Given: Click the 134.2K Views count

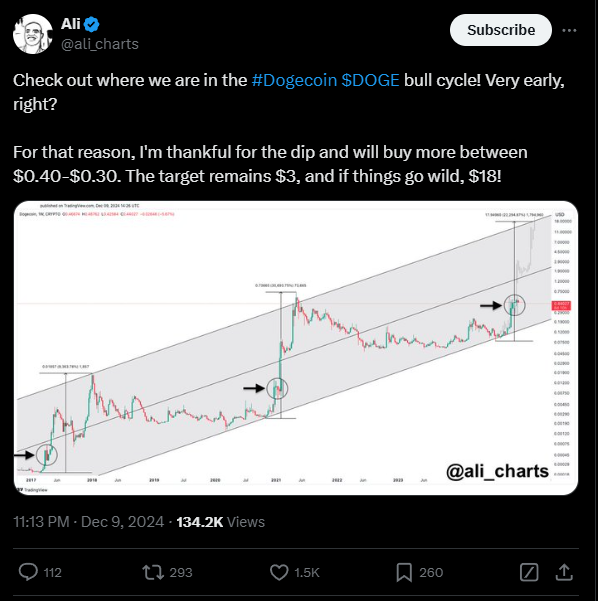Looking at the screenshot, I should (x=220, y=522).
